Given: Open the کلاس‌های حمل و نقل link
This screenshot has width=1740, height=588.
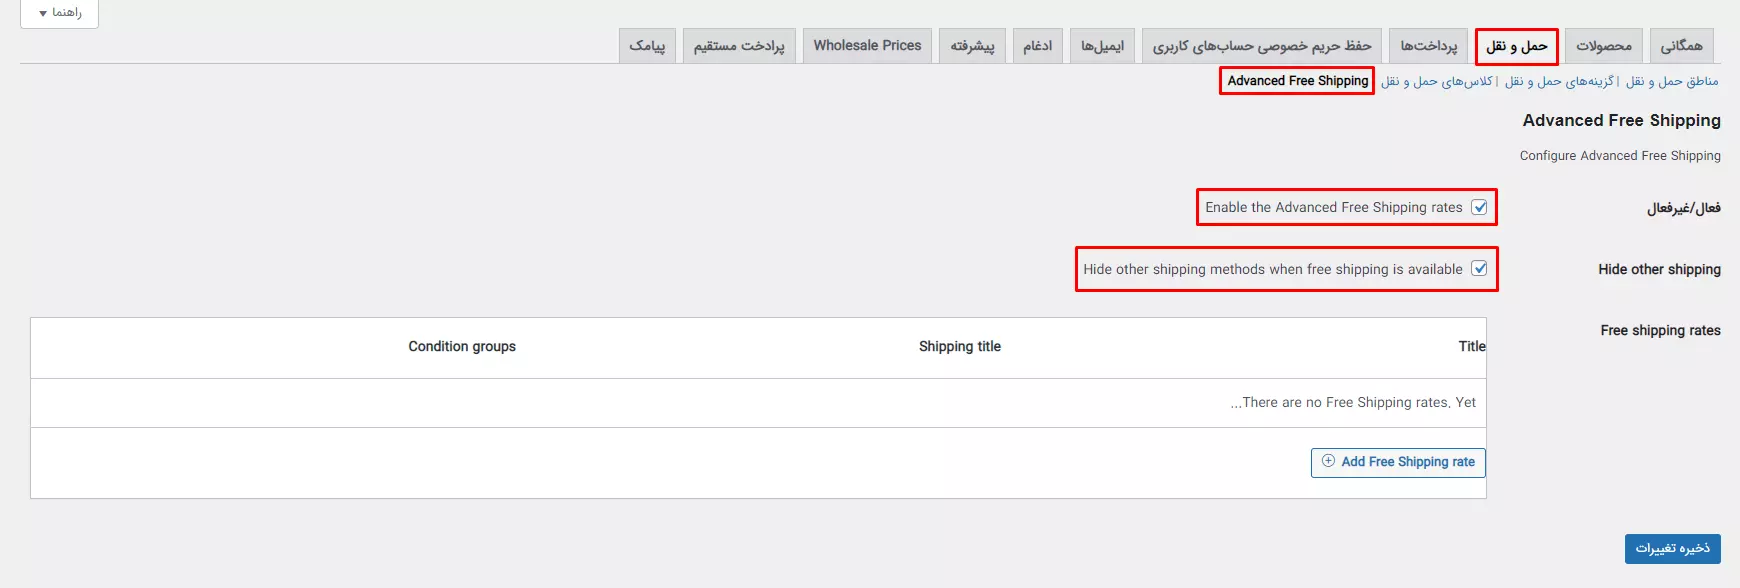Looking at the screenshot, I should [x=1437, y=81].
